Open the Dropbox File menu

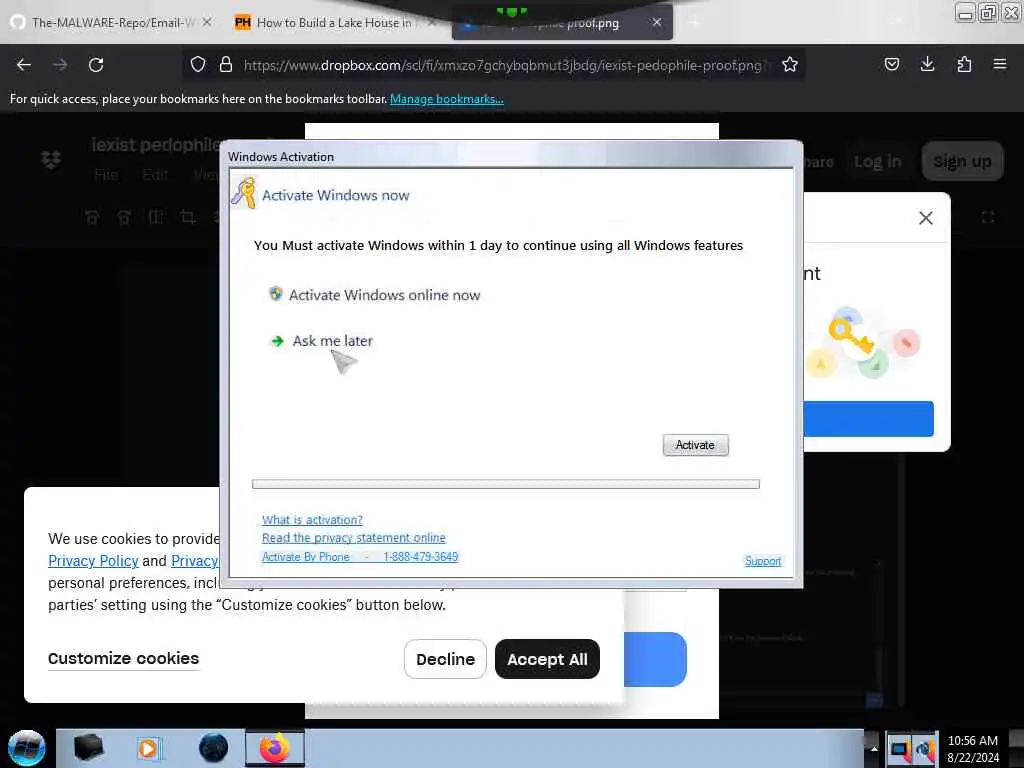coord(106,174)
